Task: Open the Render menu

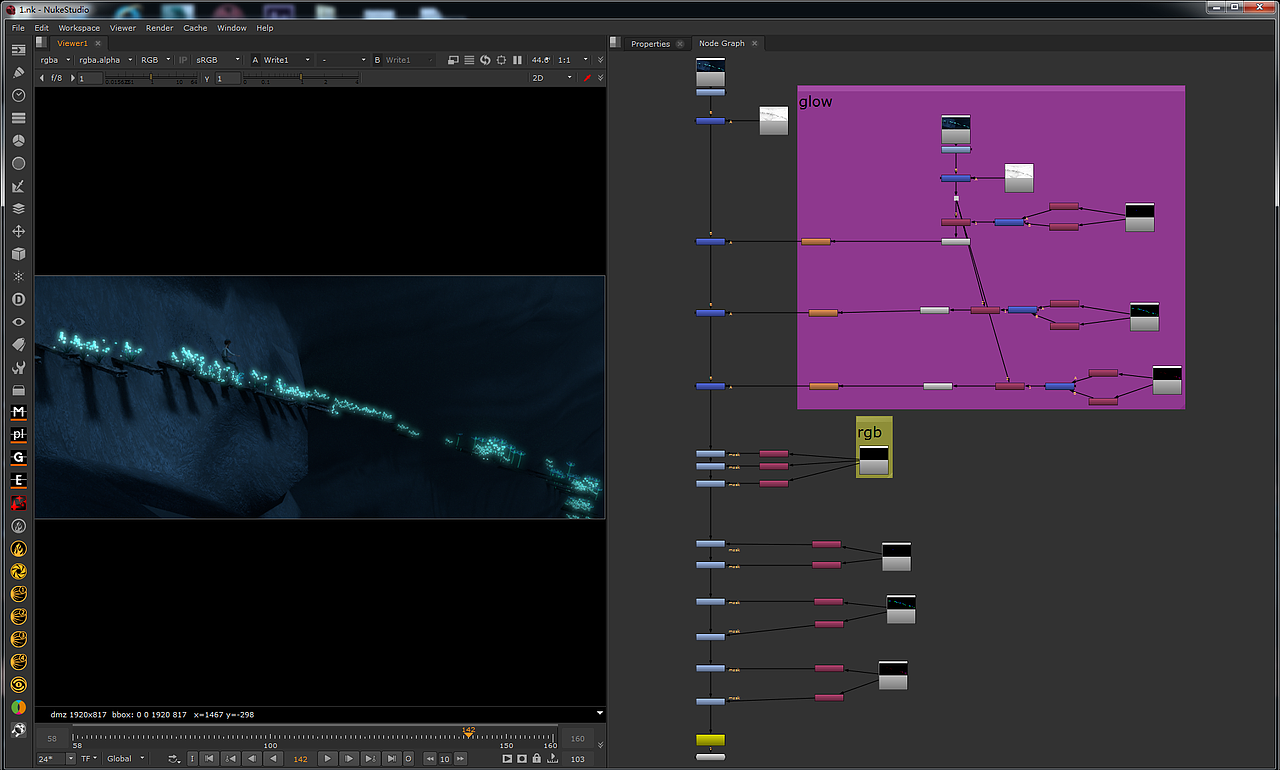Action: 159,28
